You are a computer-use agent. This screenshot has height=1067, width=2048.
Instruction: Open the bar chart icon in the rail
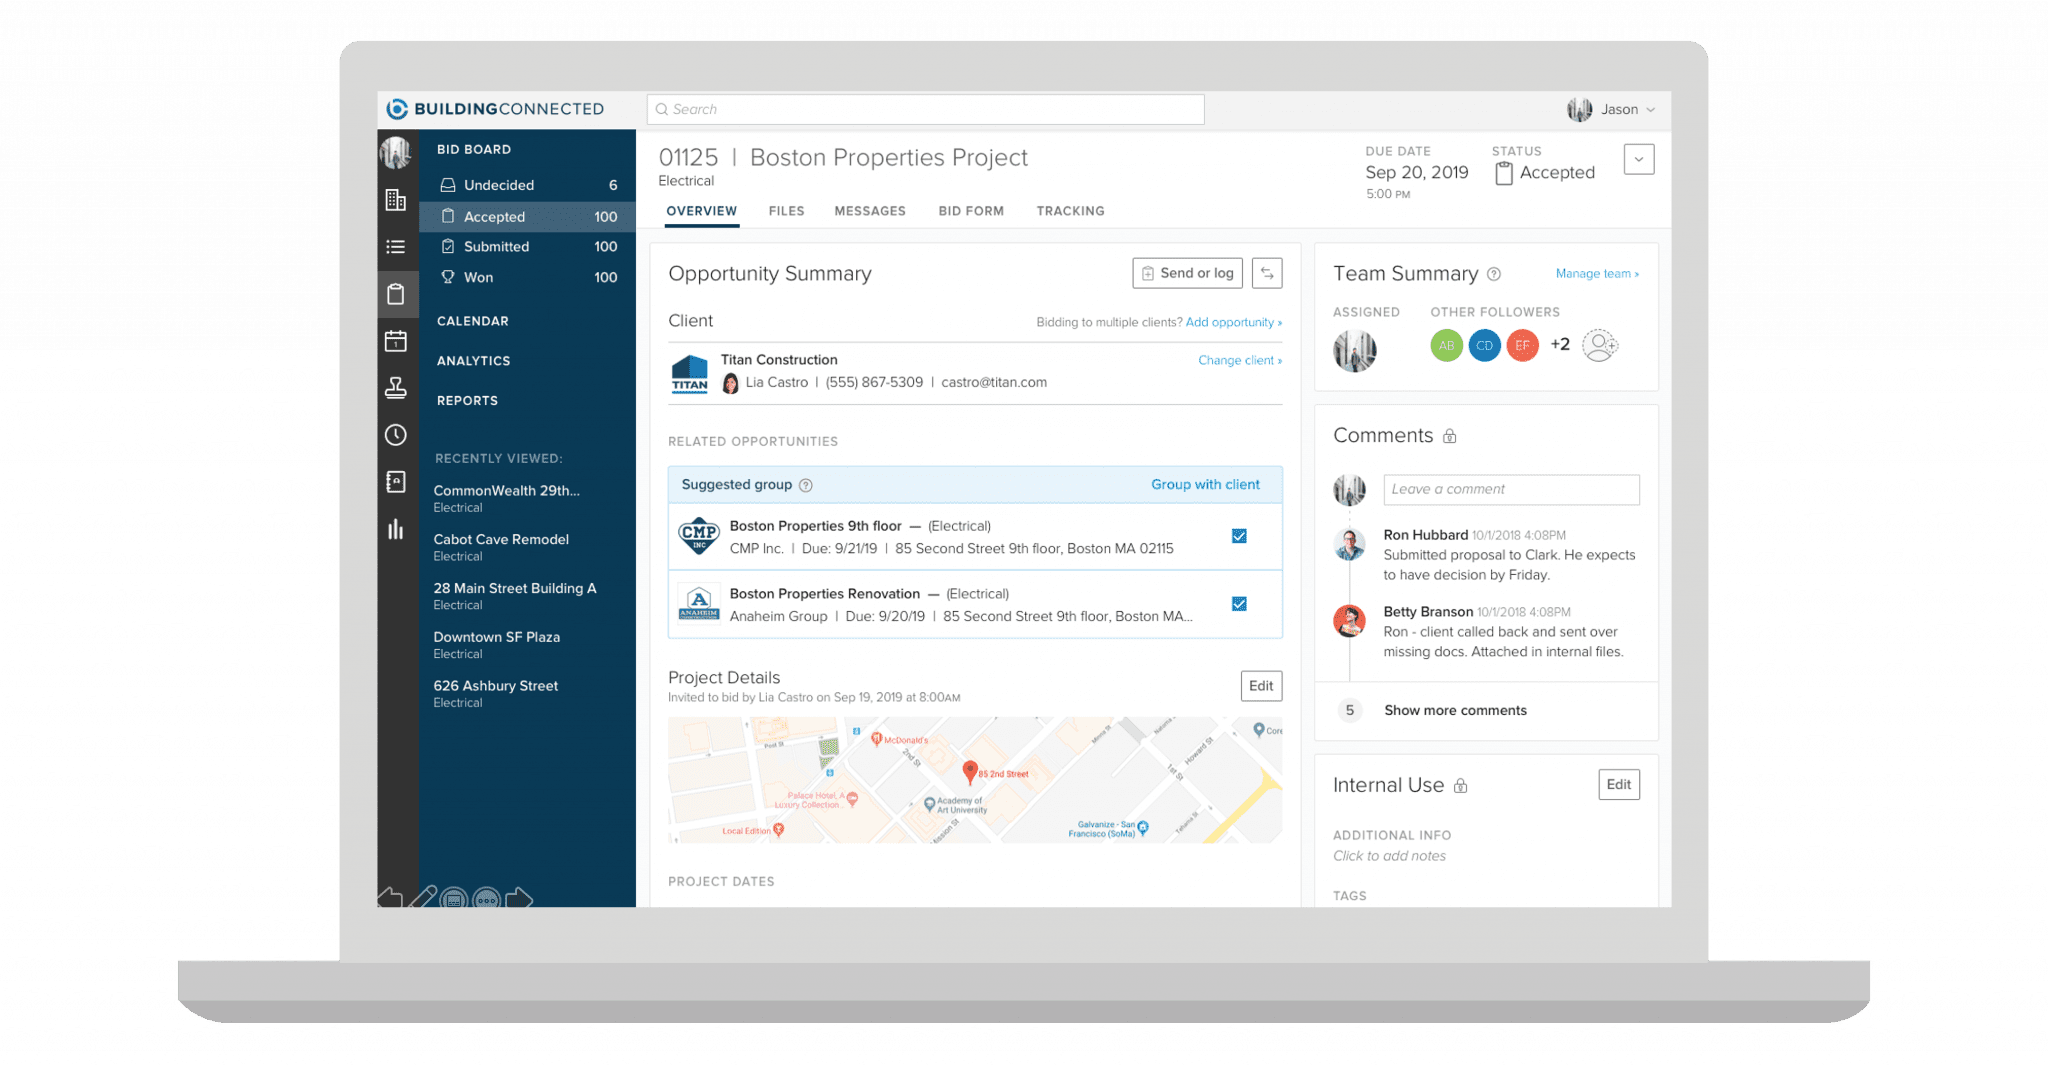point(396,529)
